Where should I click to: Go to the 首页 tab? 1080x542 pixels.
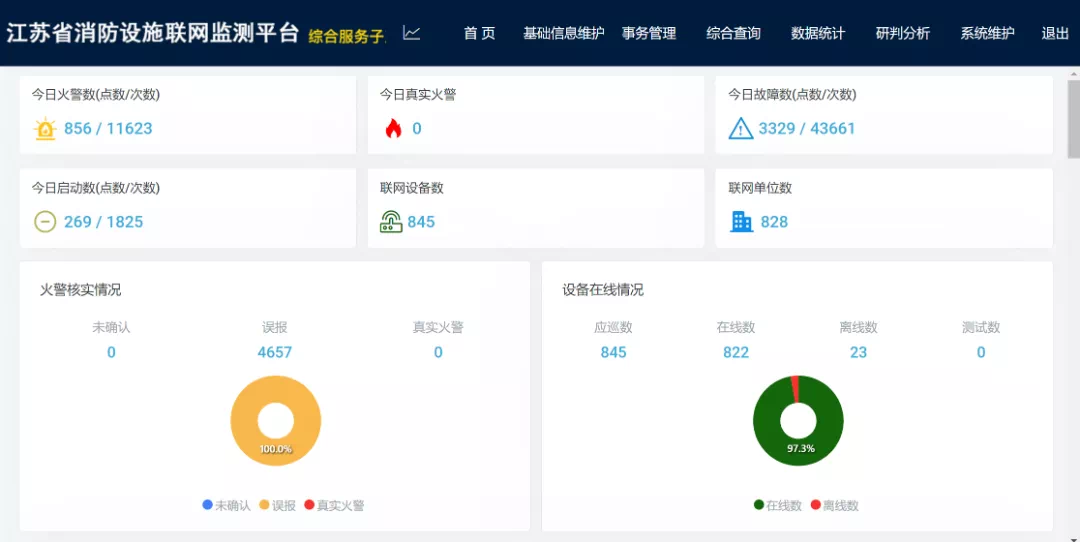pos(480,33)
